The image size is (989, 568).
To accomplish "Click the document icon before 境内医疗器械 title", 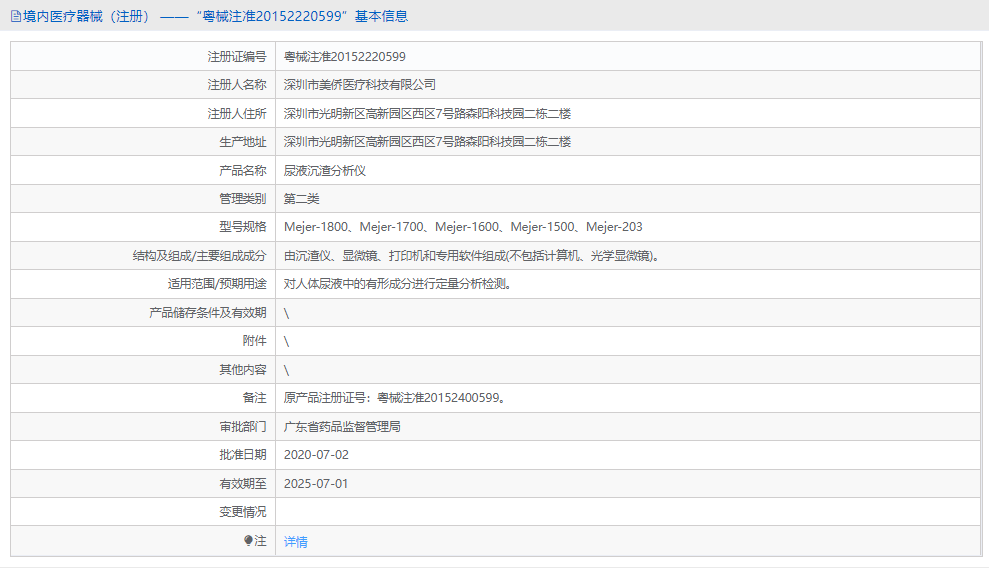I will pyautogui.click(x=16, y=16).
